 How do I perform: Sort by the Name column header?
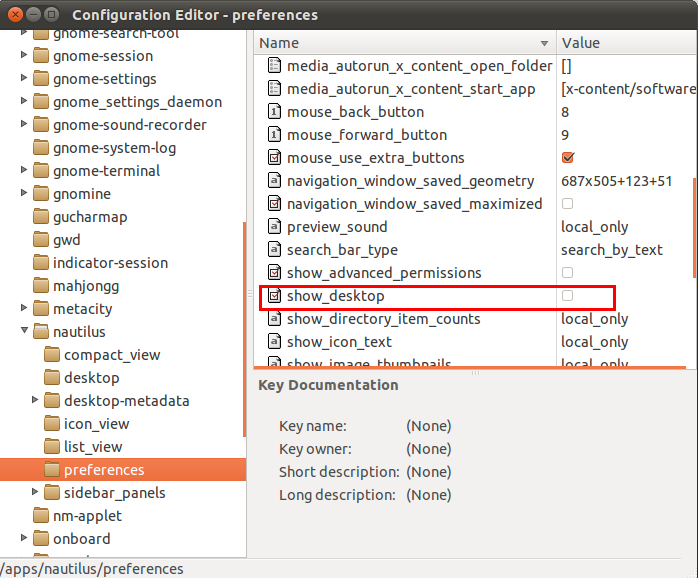400,43
